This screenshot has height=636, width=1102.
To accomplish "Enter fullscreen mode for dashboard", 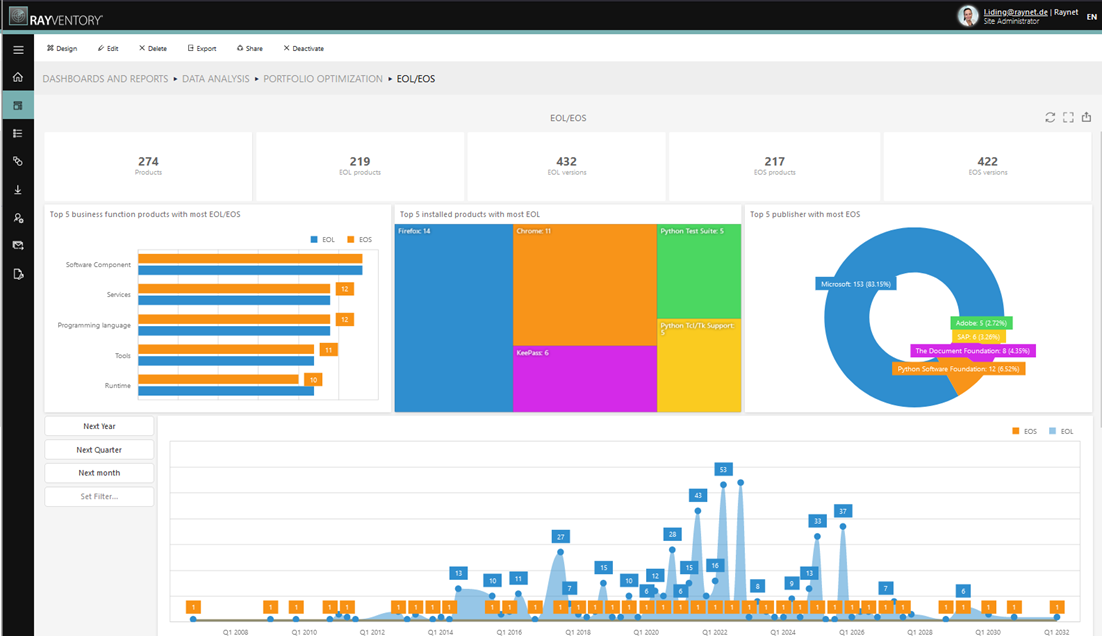I will coord(1068,117).
